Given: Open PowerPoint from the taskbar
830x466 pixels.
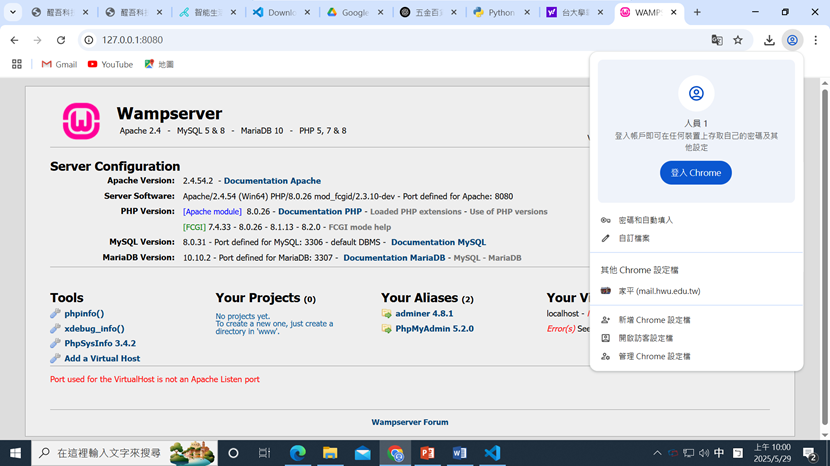Looking at the screenshot, I should [427, 453].
